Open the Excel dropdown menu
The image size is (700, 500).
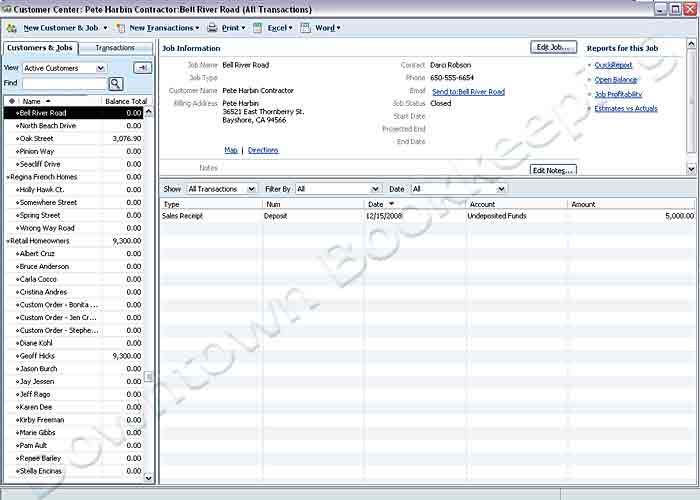(291, 28)
